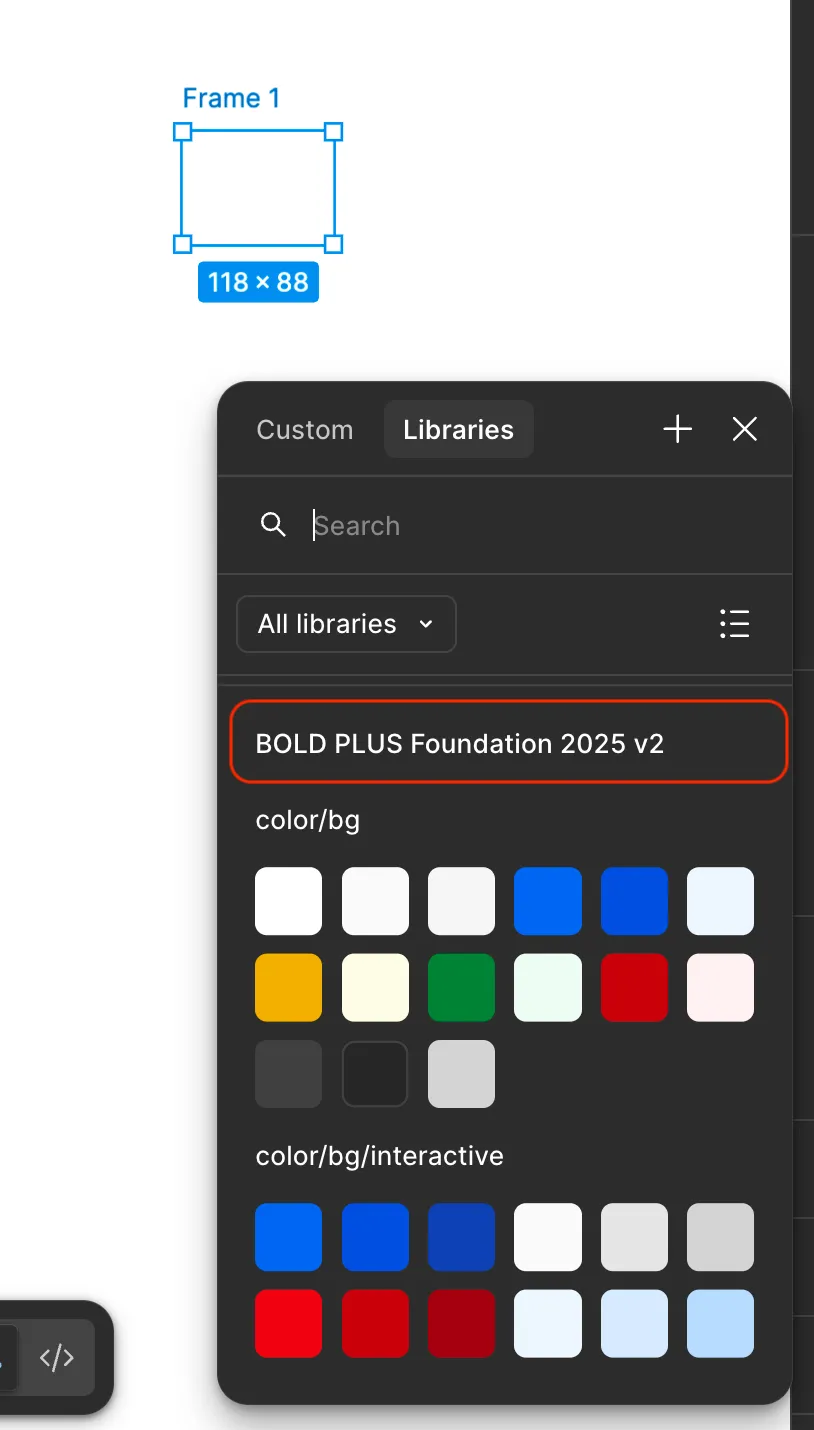Select the white swatch in color/bg
Image resolution: width=814 pixels, height=1430 pixels.
tap(288, 900)
